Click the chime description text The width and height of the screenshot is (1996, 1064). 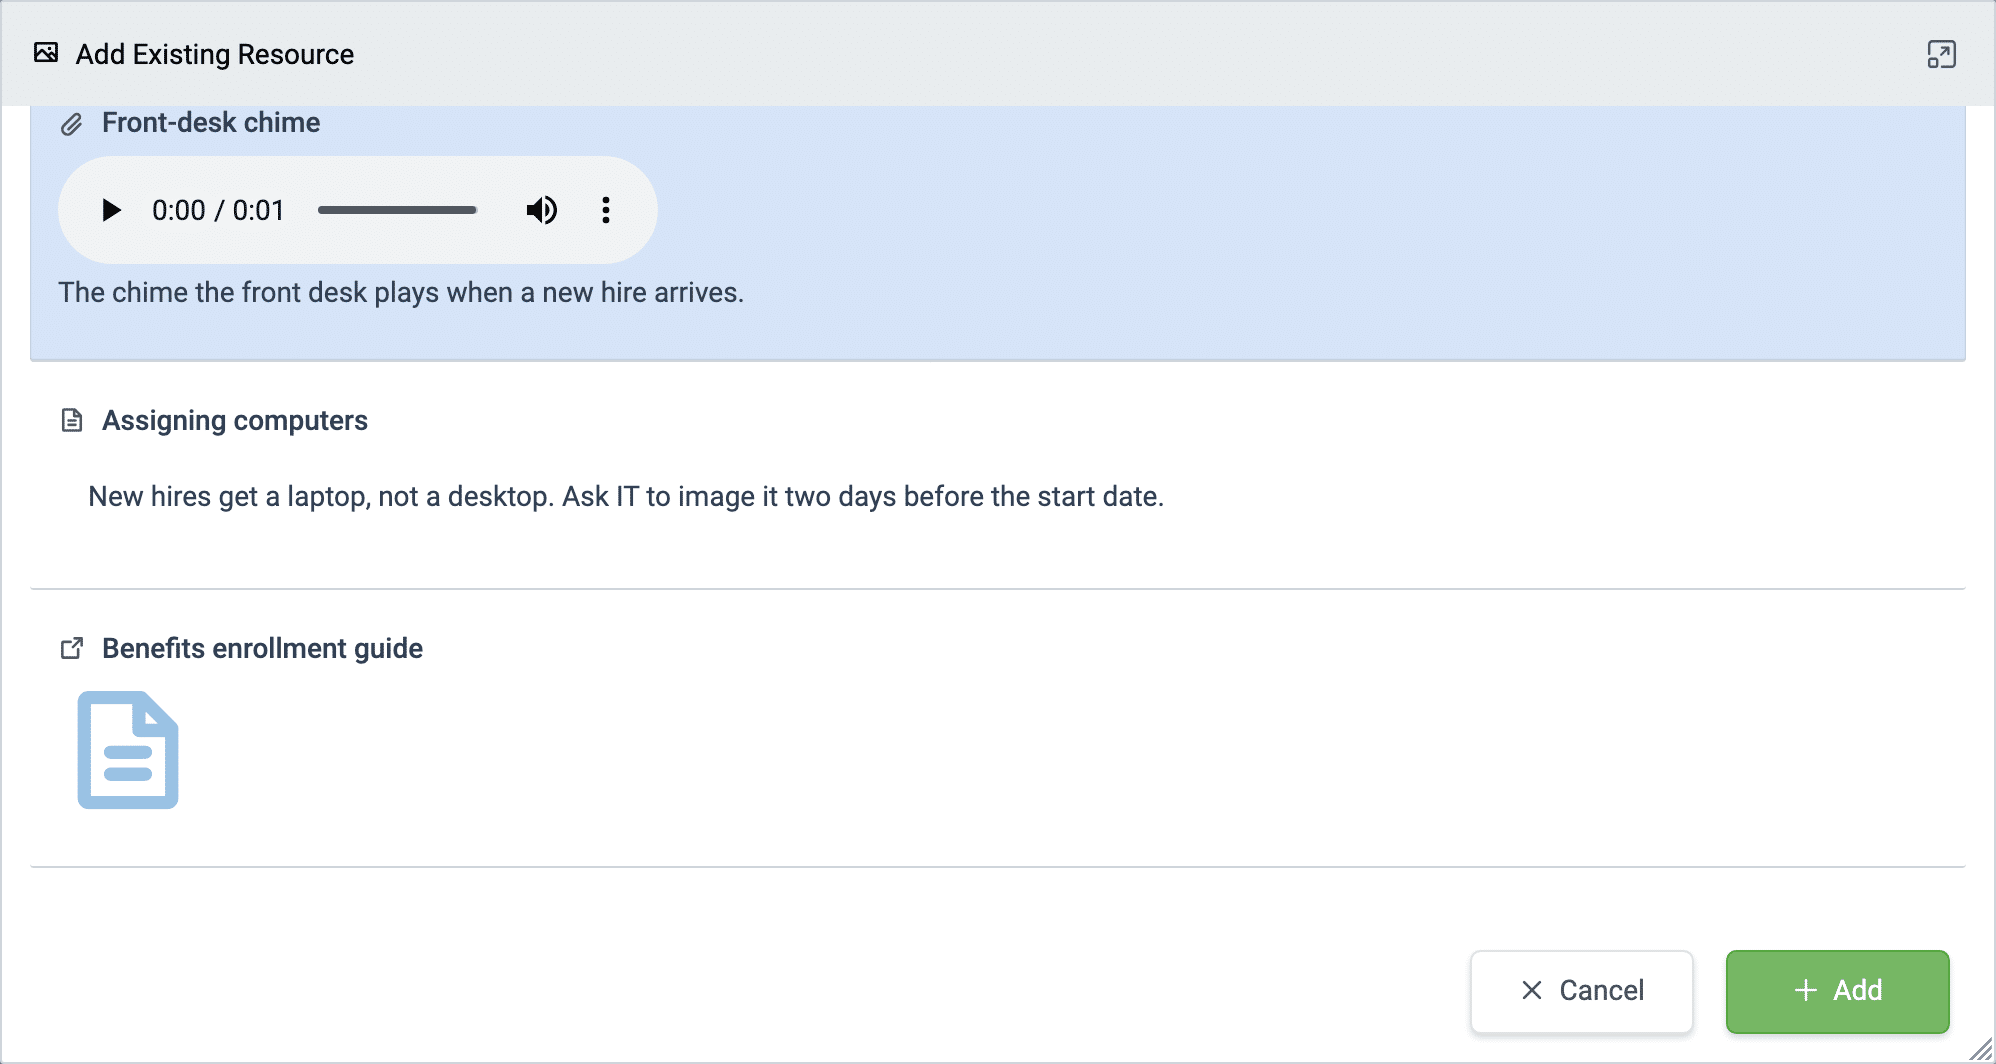point(401,293)
